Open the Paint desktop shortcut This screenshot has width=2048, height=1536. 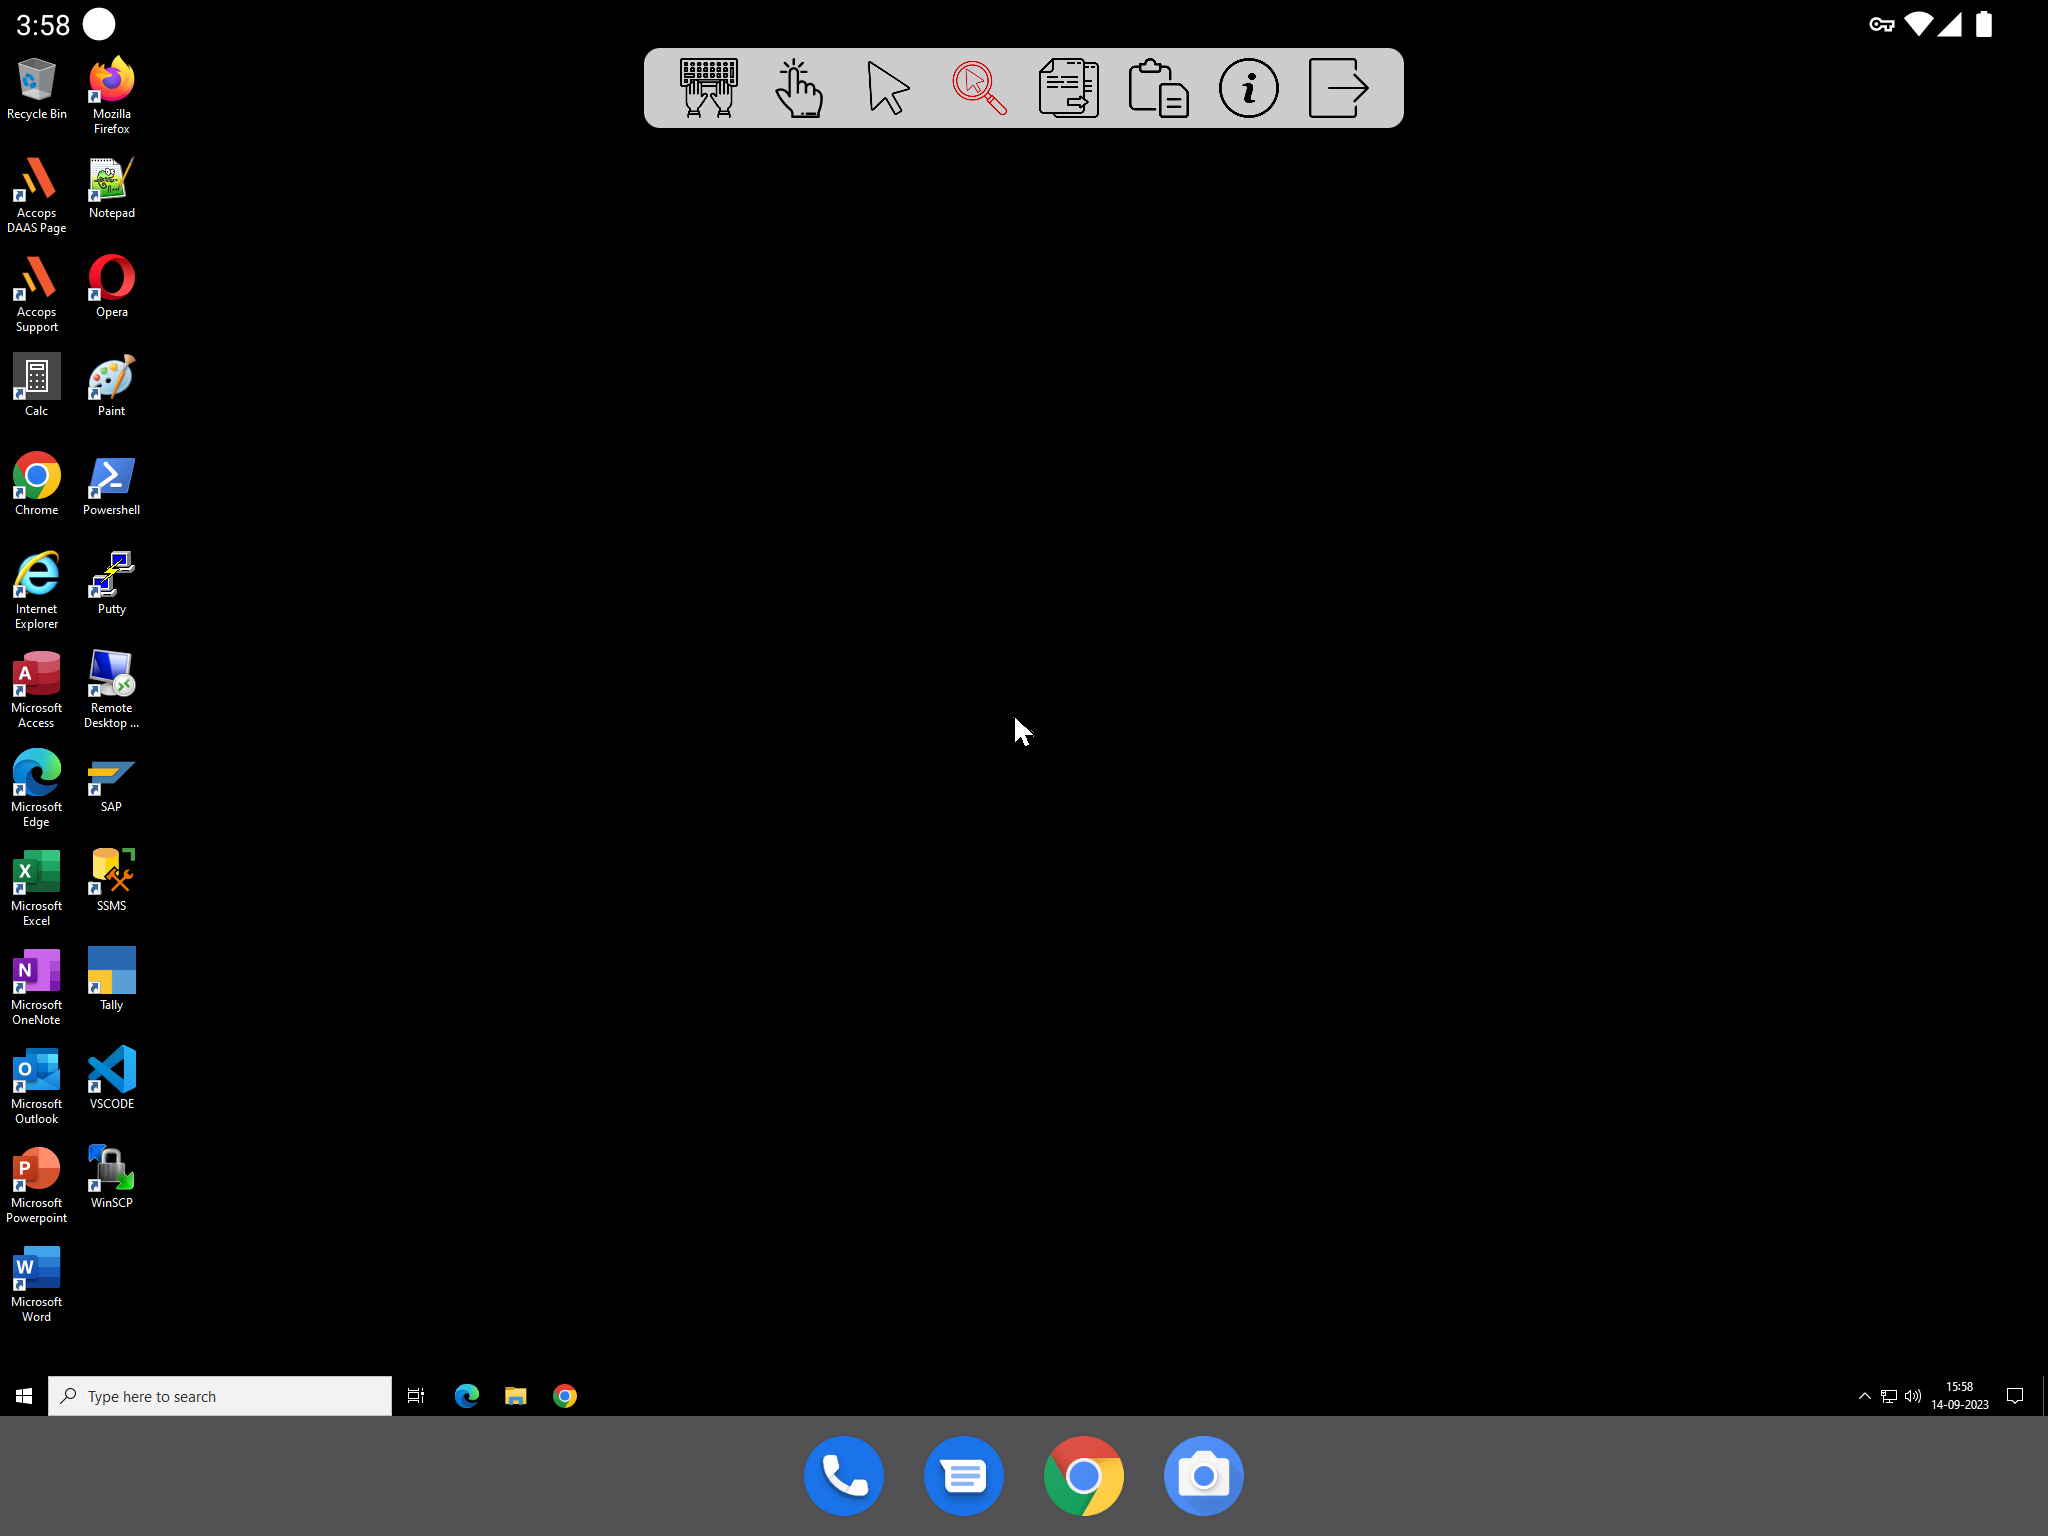[112, 386]
